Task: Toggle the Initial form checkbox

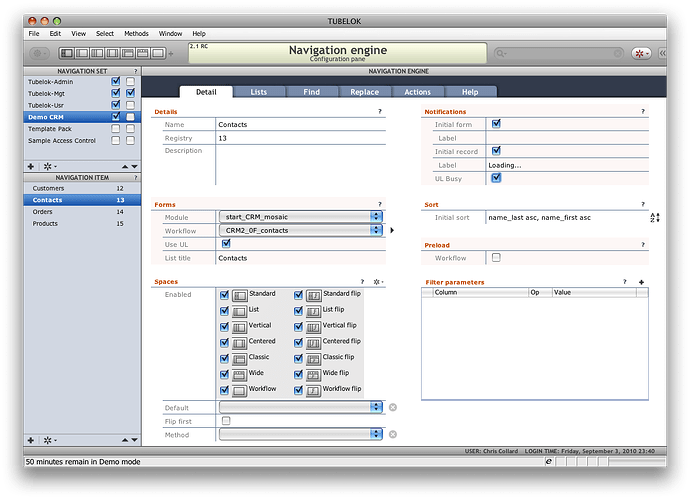Action: point(496,124)
